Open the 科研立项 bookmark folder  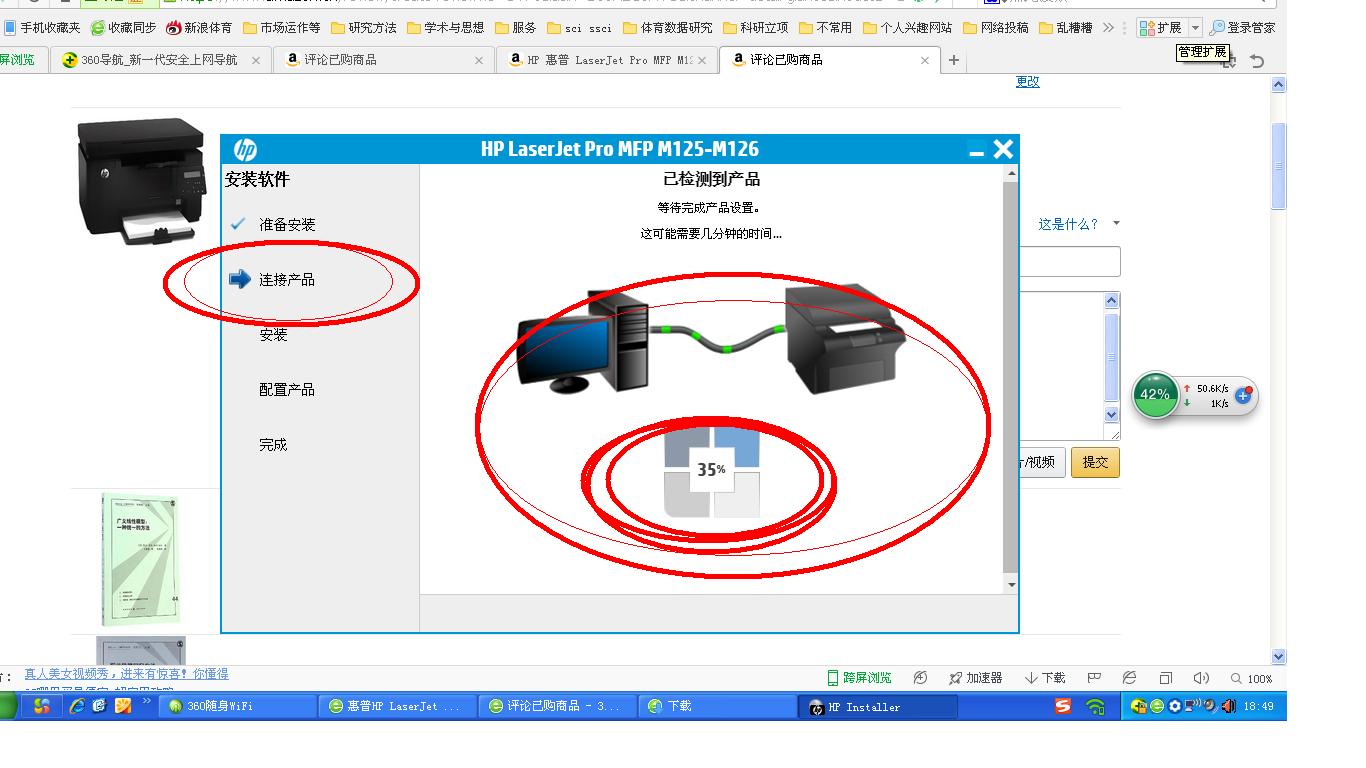point(756,28)
